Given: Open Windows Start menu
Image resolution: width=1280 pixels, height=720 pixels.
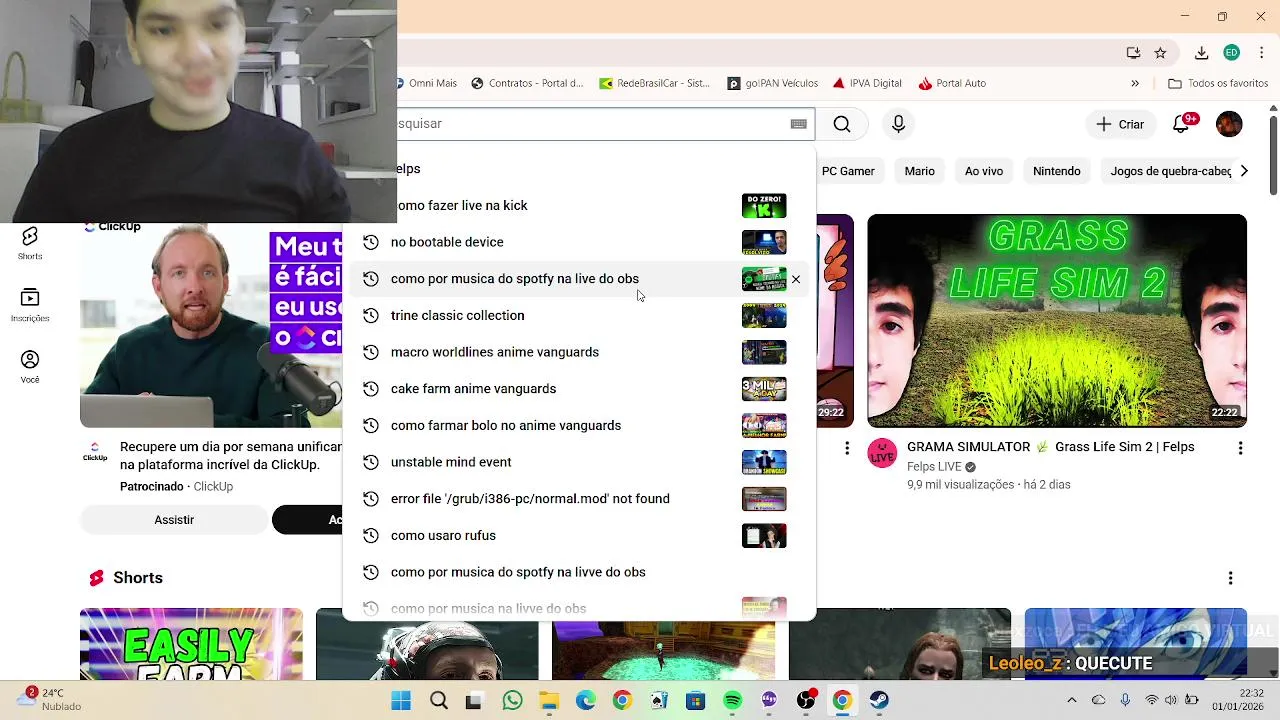Looking at the screenshot, I should [401, 700].
